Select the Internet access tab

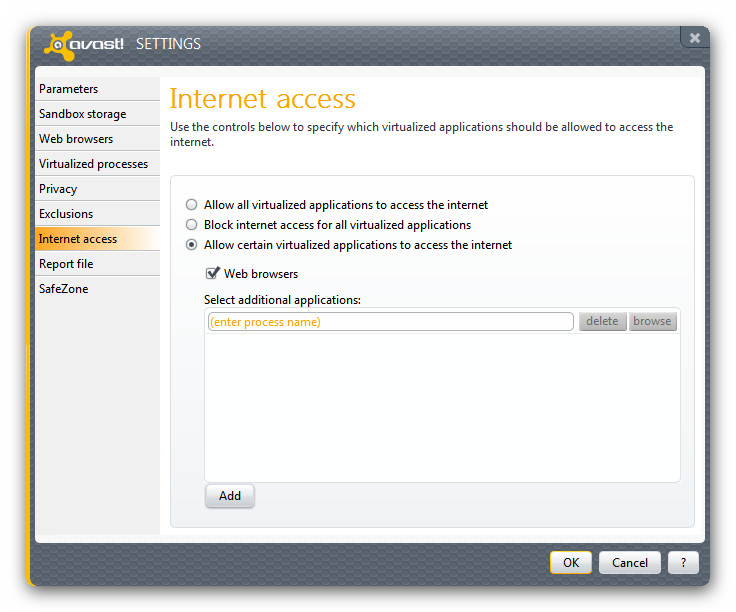click(x=78, y=239)
